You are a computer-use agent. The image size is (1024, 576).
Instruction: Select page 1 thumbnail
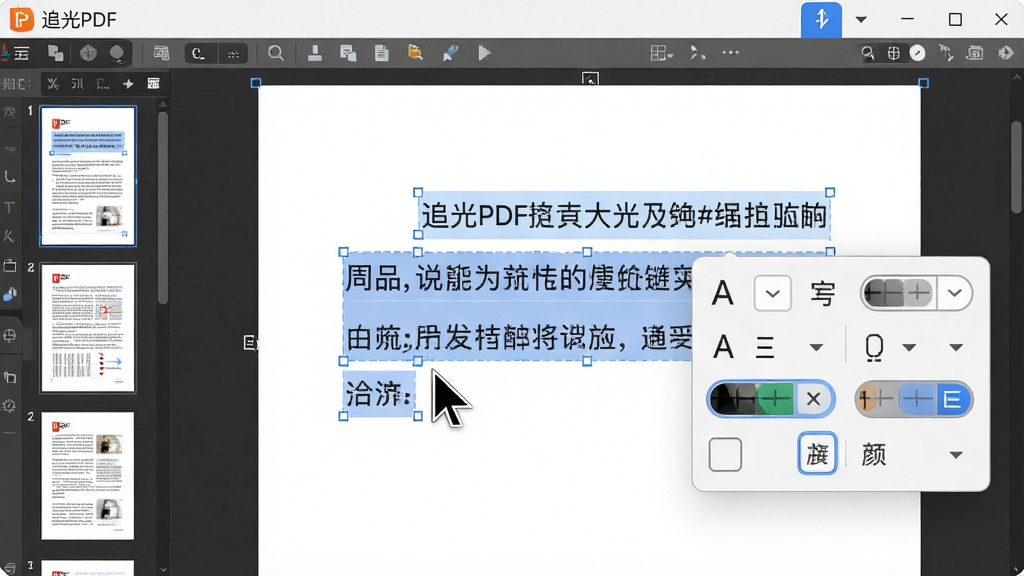(x=88, y=176)
